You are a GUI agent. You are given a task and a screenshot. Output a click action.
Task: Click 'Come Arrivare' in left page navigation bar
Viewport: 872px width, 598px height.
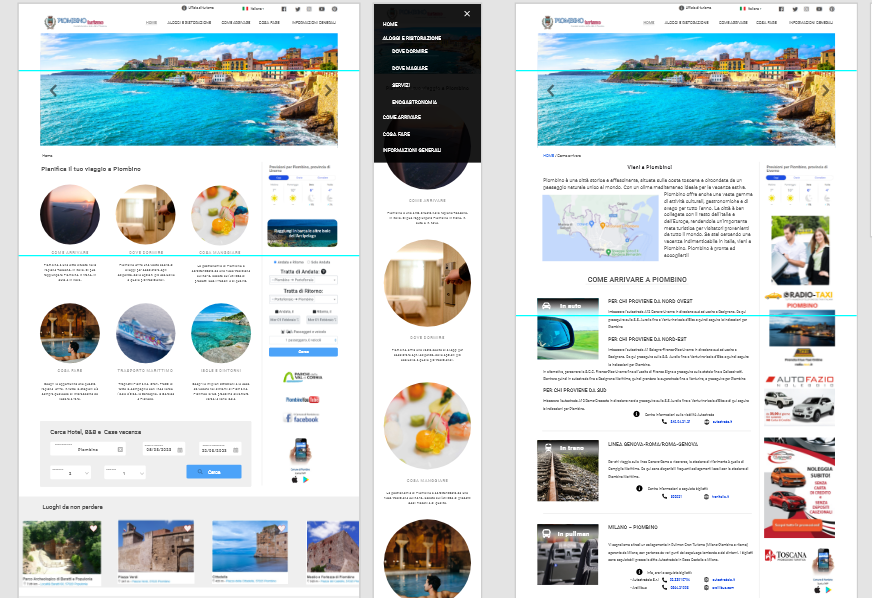(x=233, y=21)
